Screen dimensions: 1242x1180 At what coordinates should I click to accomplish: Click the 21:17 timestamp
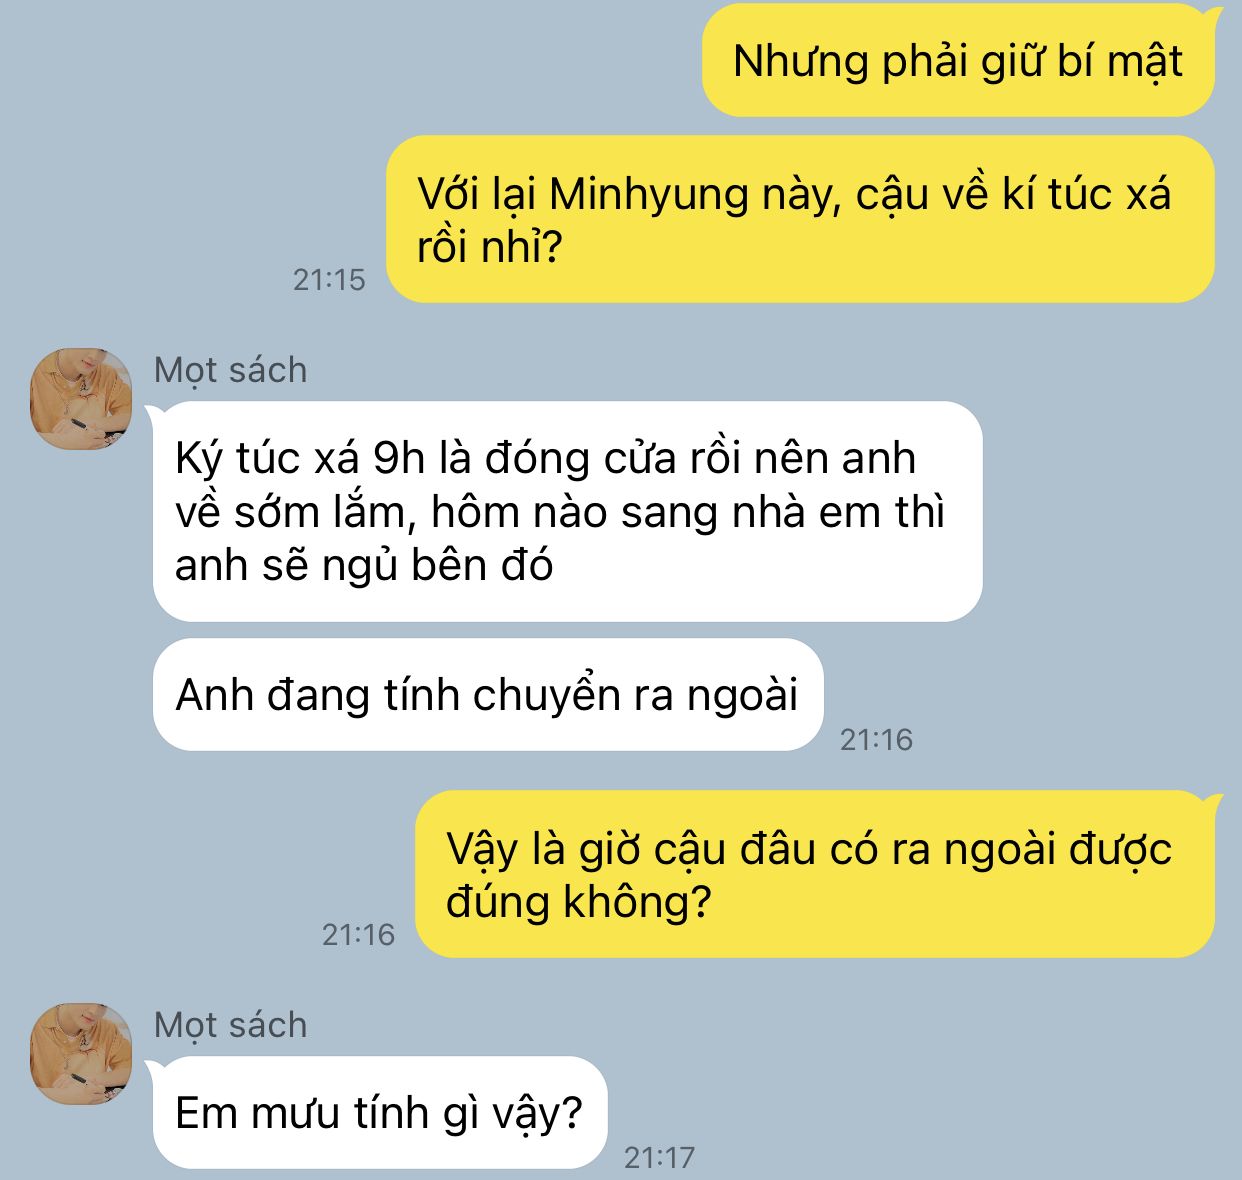point(659,1158)
